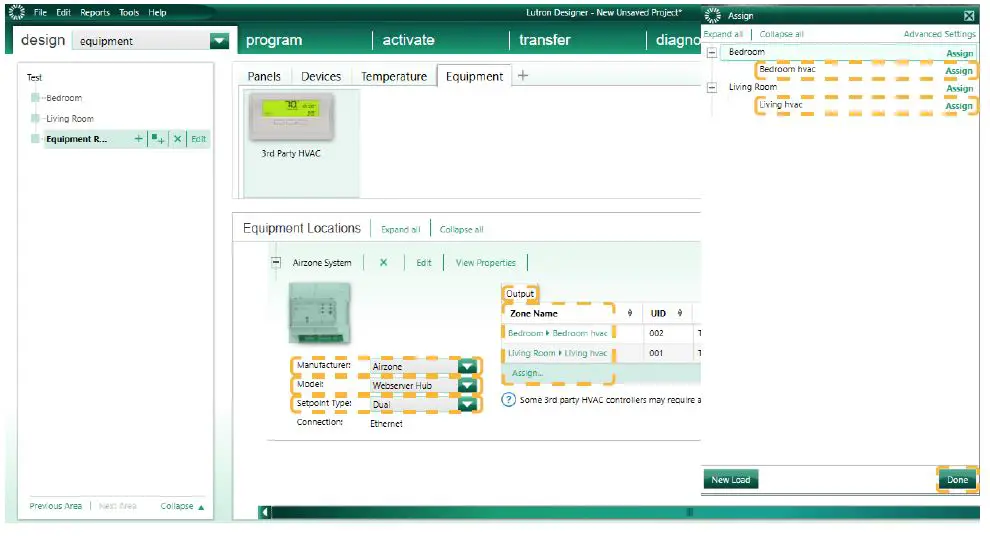Open the Manufacturer dropdown

467,366
